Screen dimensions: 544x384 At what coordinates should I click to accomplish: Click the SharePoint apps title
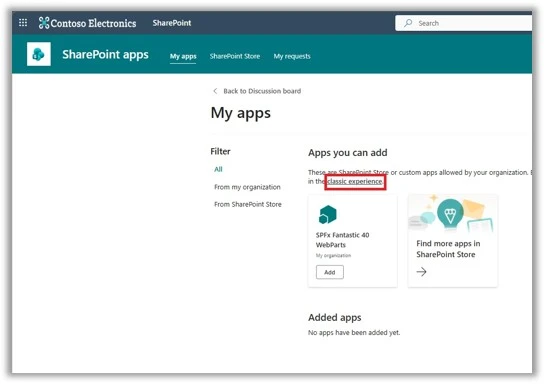105,54
